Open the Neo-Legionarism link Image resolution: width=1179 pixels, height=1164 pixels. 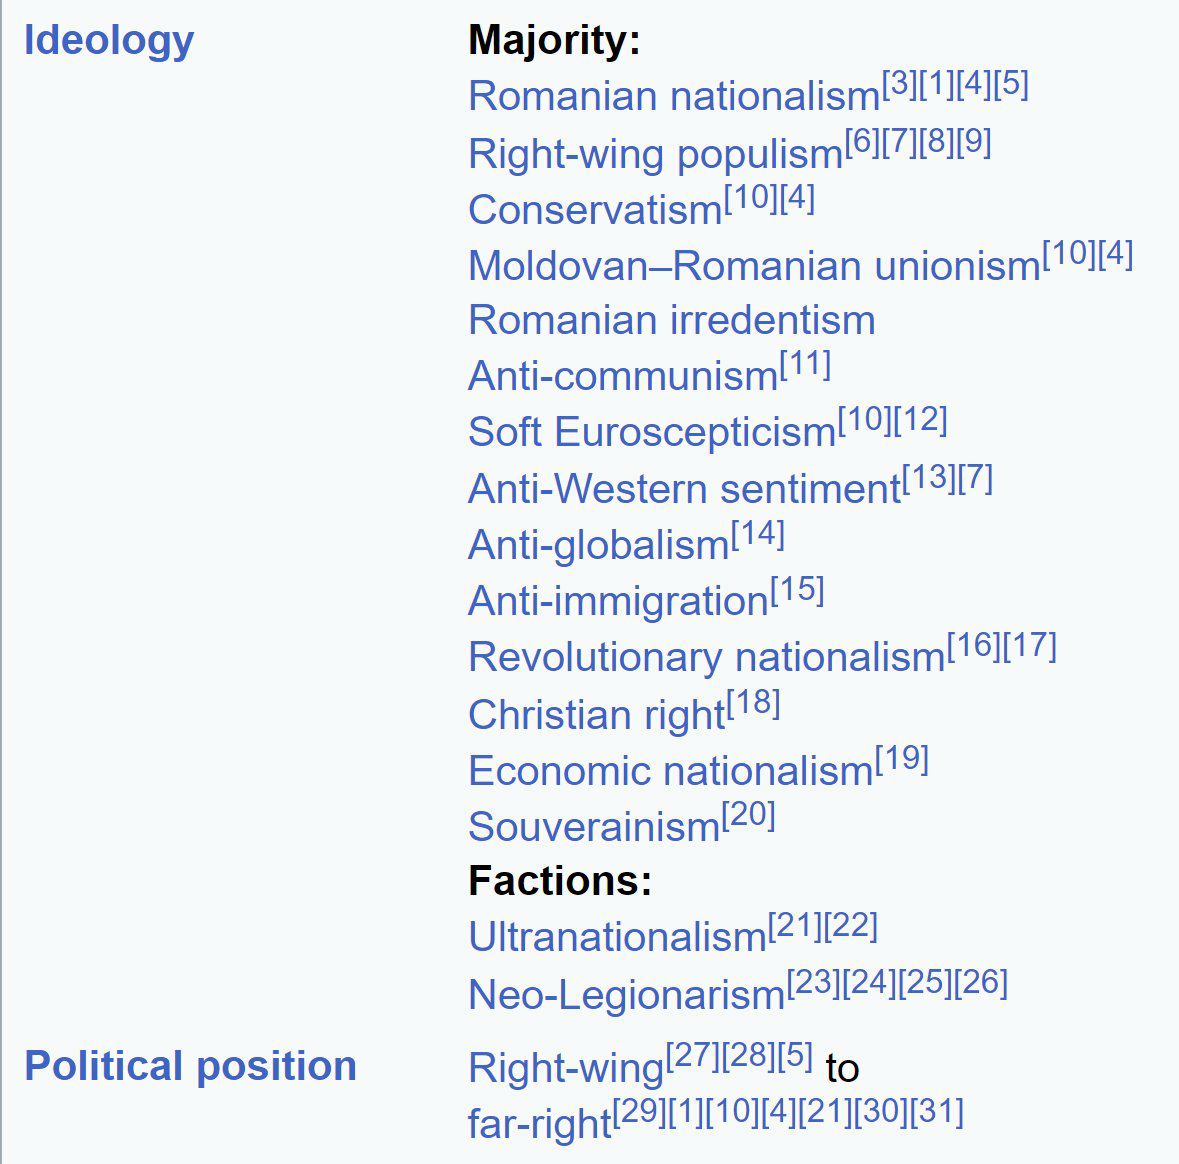(x=626, y=995)
